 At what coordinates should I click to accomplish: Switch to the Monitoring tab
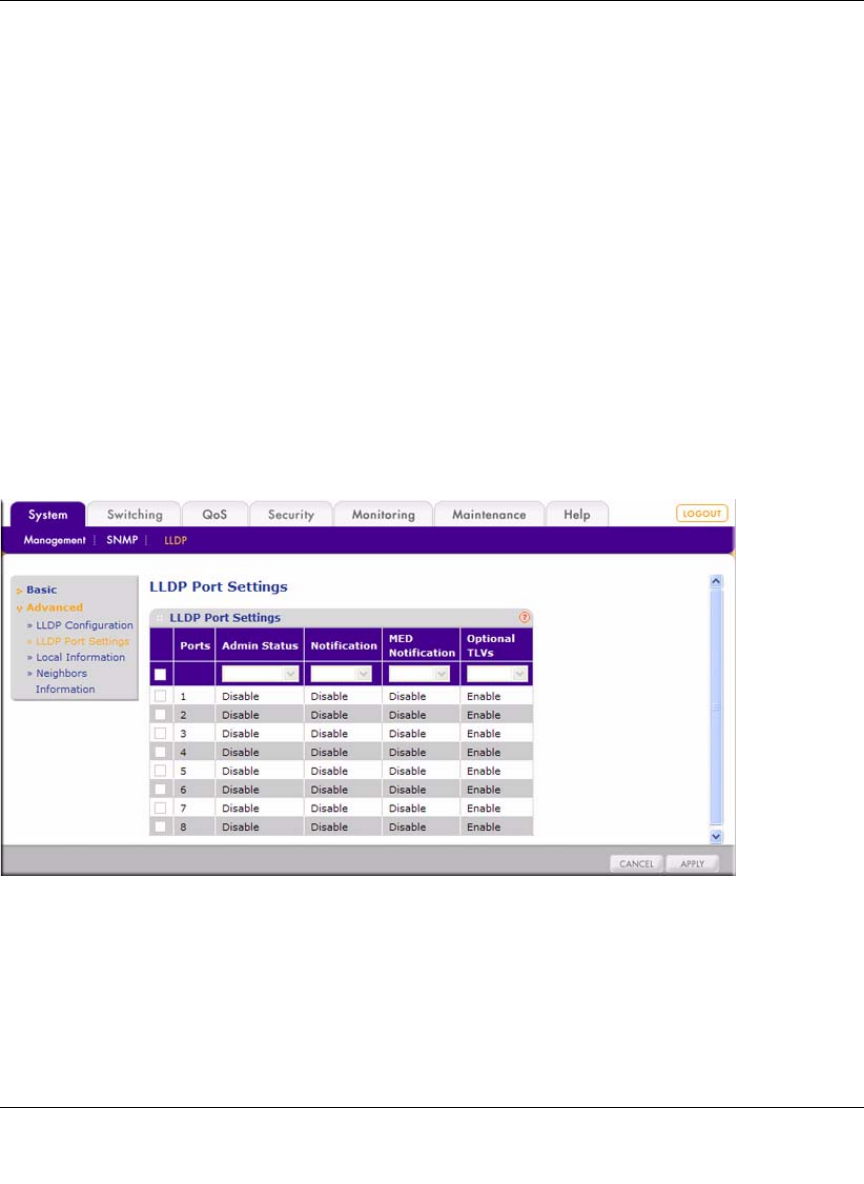click(383, 514)
